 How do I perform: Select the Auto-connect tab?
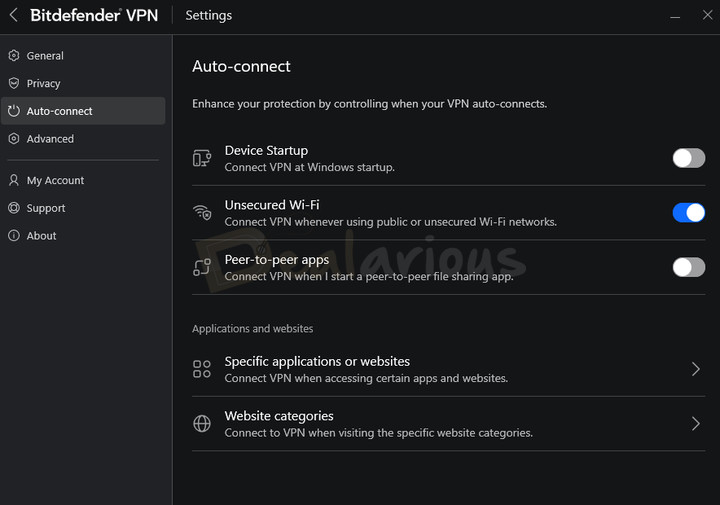pyautogui.click(x=83, y=111)
